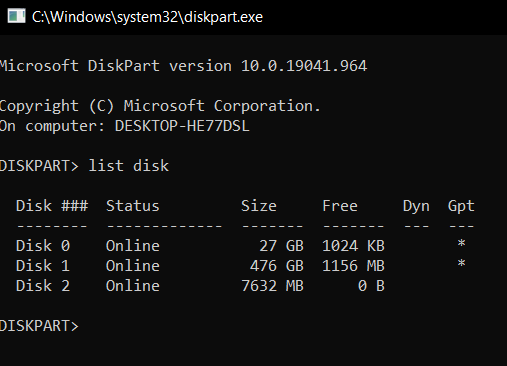Click the Gpt column header
This screenshot has height=366, width=507.
[x=461, y=206]
